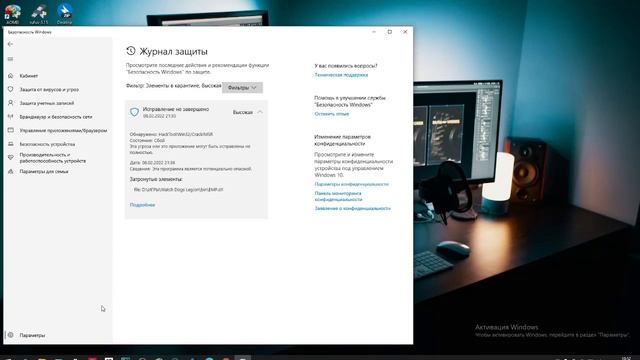Maximize the Windows Security window
The height and width of the screenshot is (360, 640).
tap(389, 32)
